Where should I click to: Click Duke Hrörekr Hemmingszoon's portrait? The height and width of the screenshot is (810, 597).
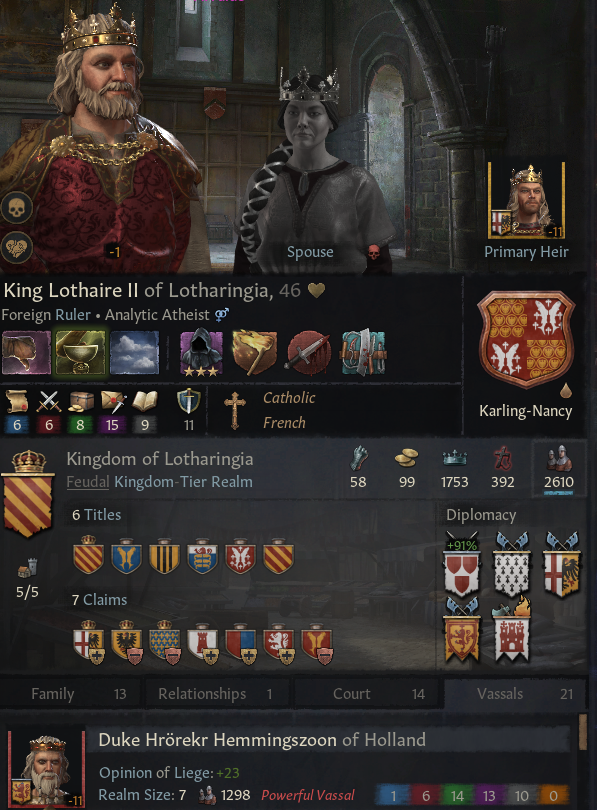coord(46,769)
